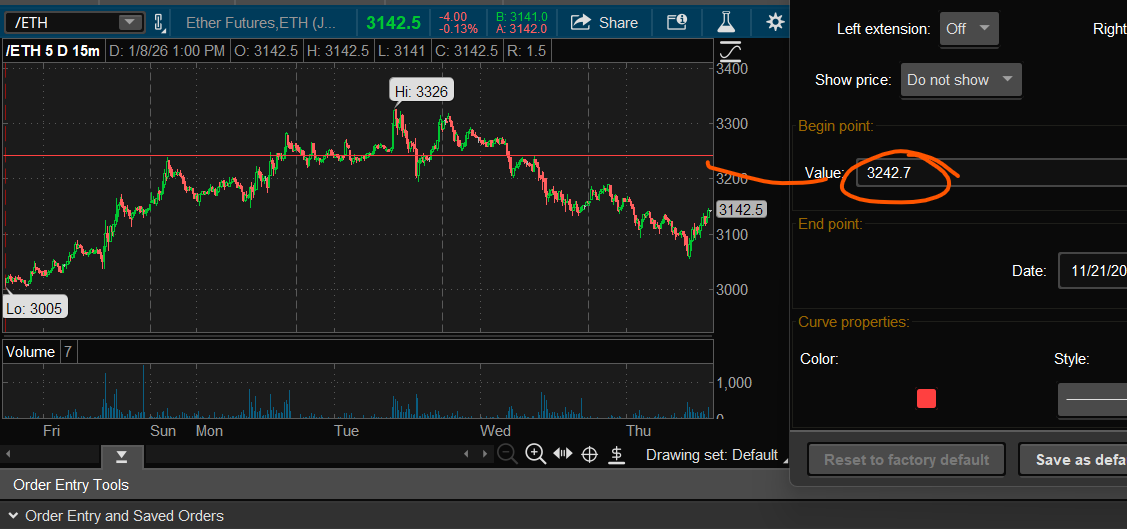Open chart settings gear icon
This screenshot has width=1127, height=529.
coord(775,22)
